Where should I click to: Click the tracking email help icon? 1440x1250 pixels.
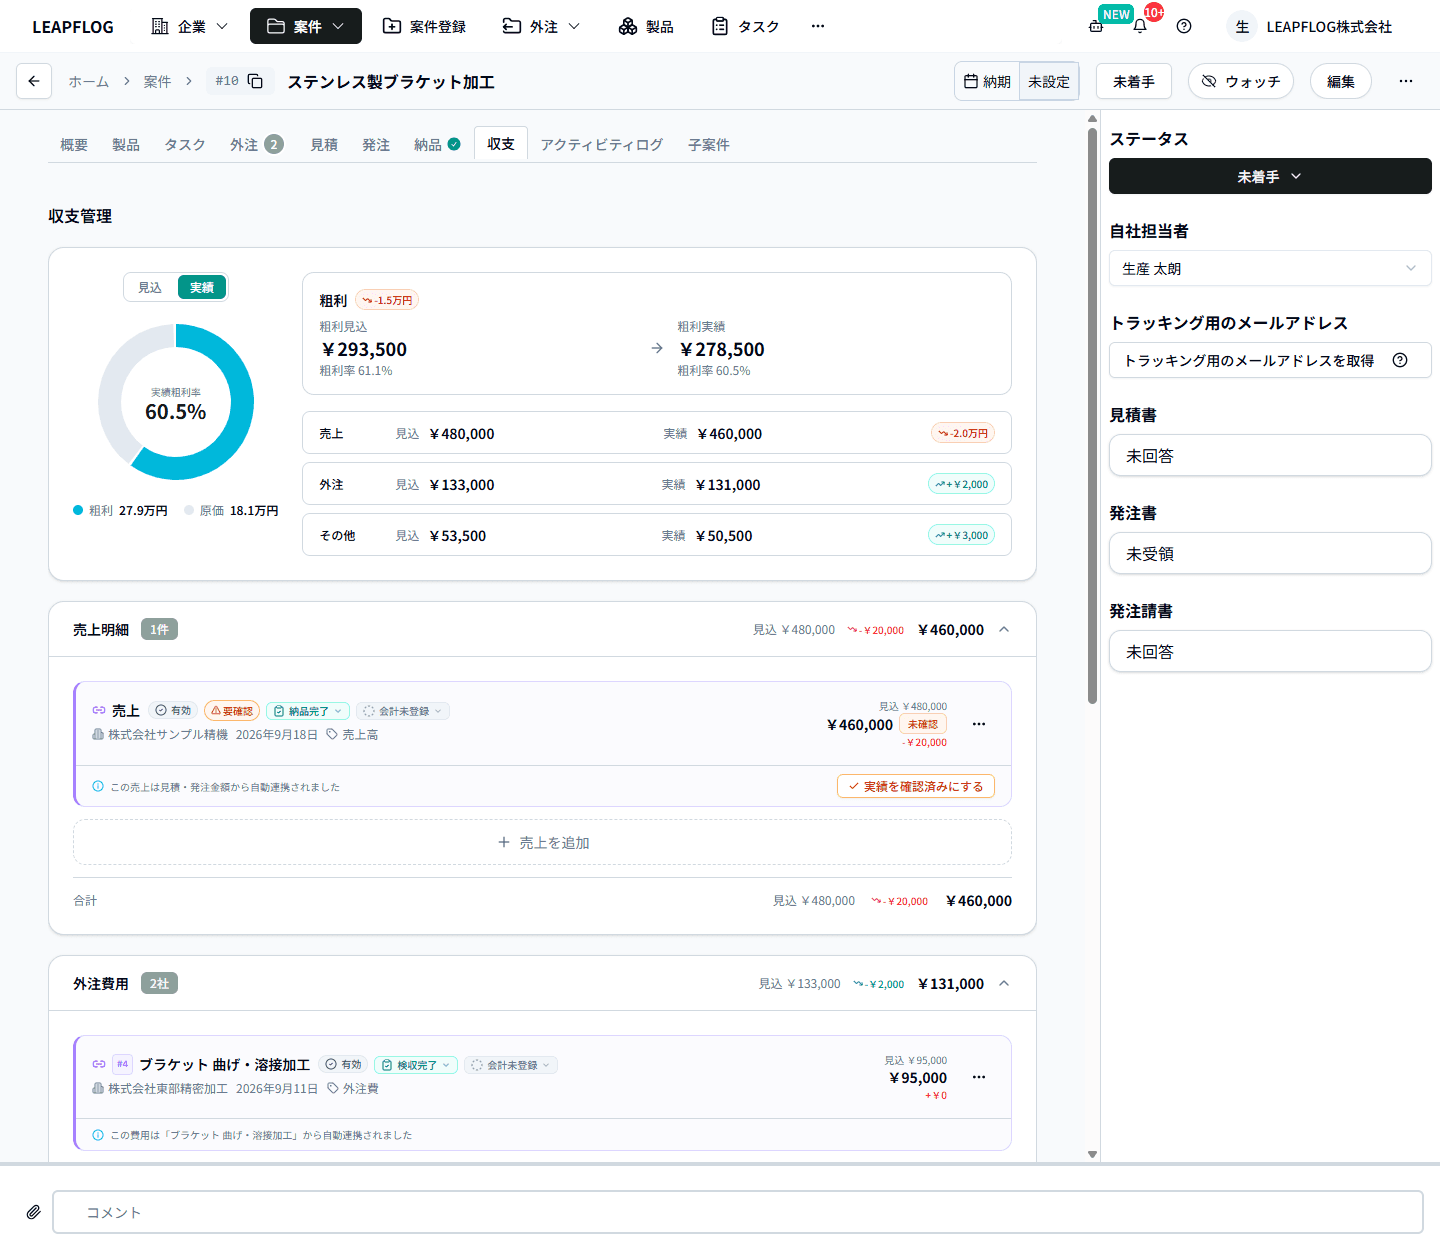[x=1400, y=360]
